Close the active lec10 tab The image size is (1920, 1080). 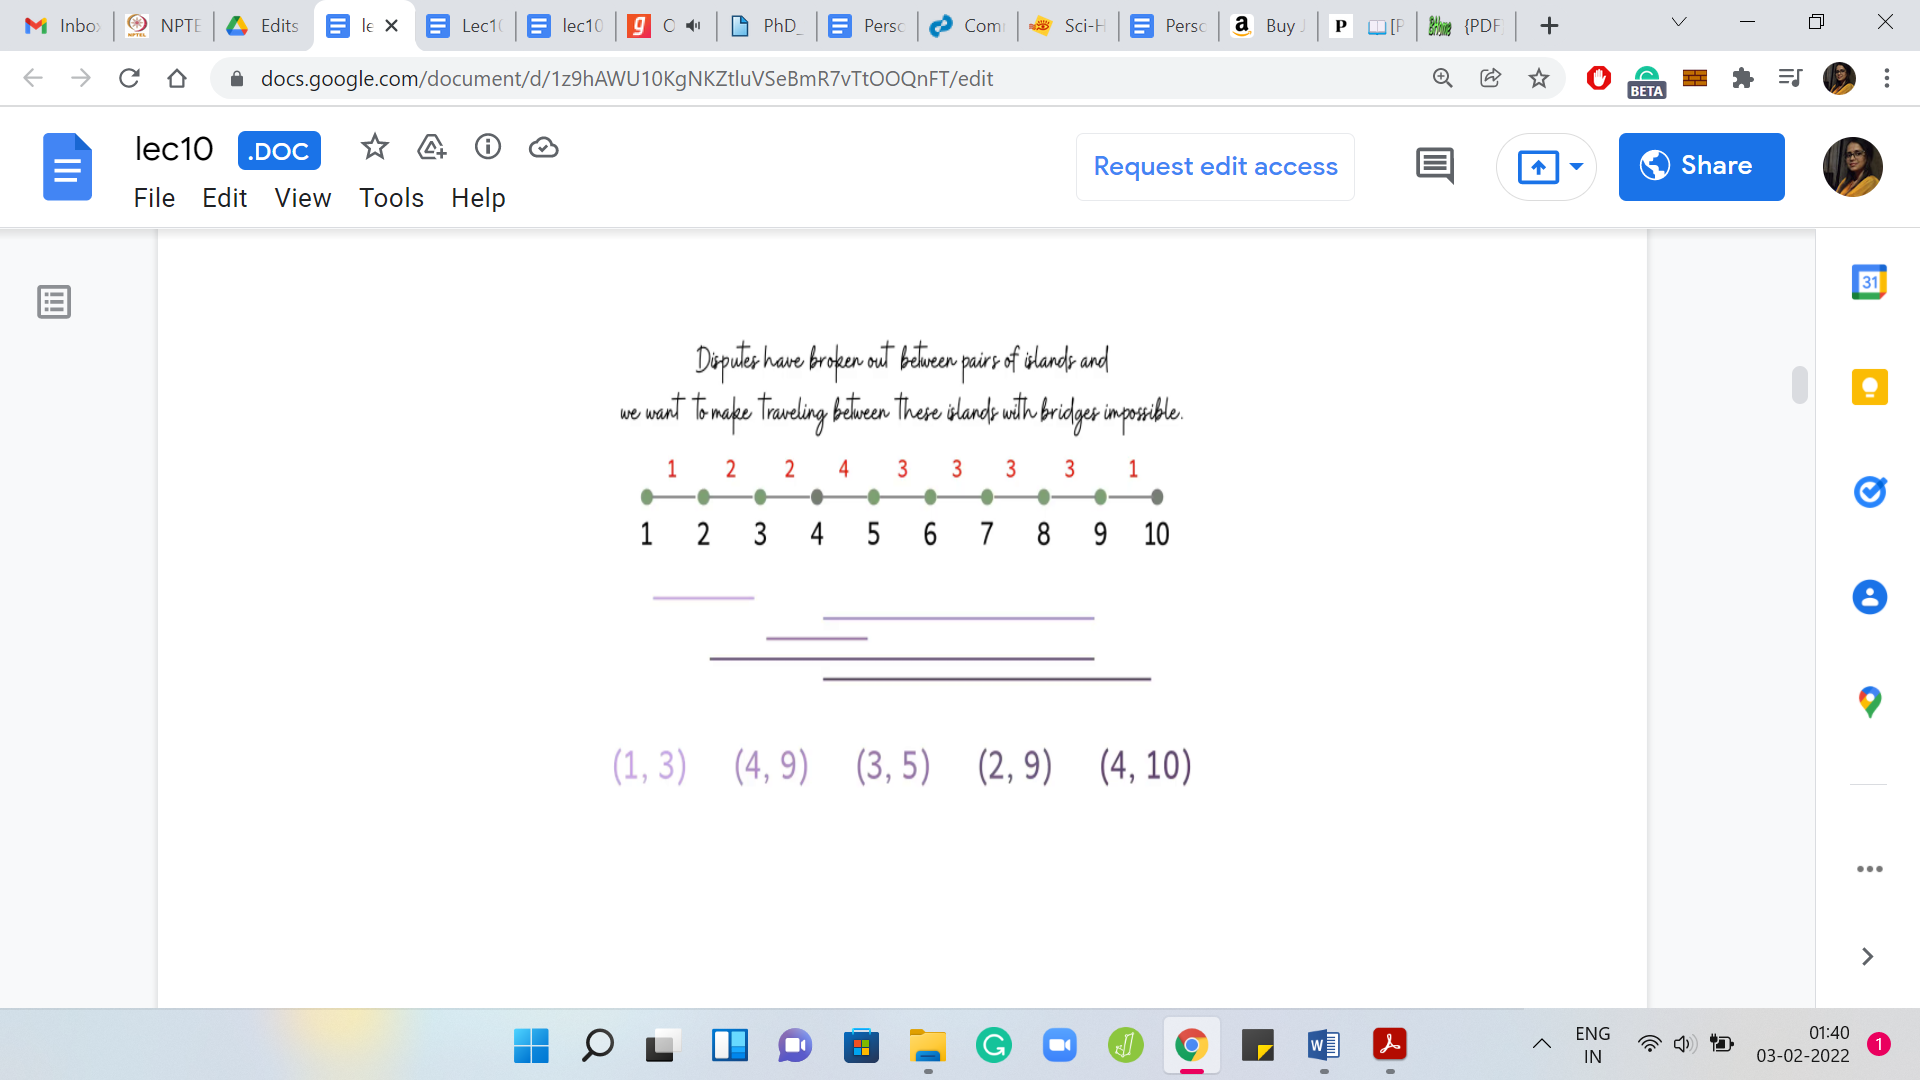coord(392,26)
